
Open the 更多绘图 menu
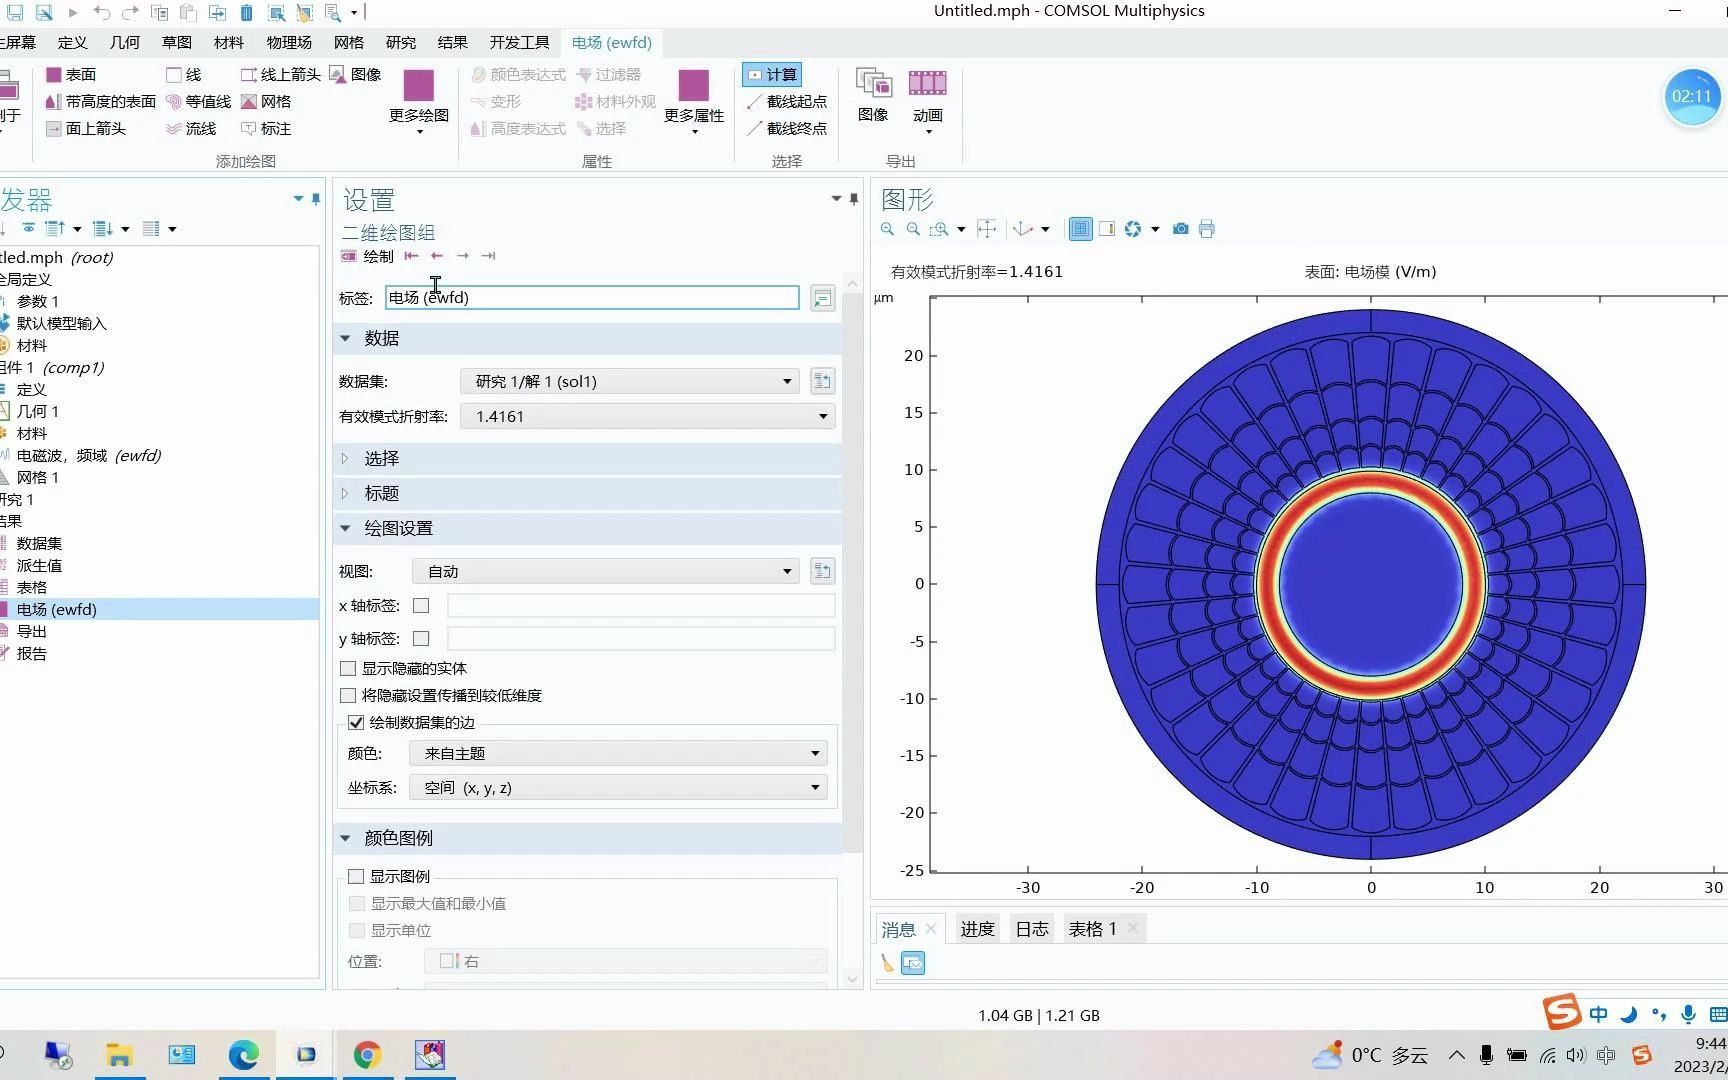pos(419,103)
